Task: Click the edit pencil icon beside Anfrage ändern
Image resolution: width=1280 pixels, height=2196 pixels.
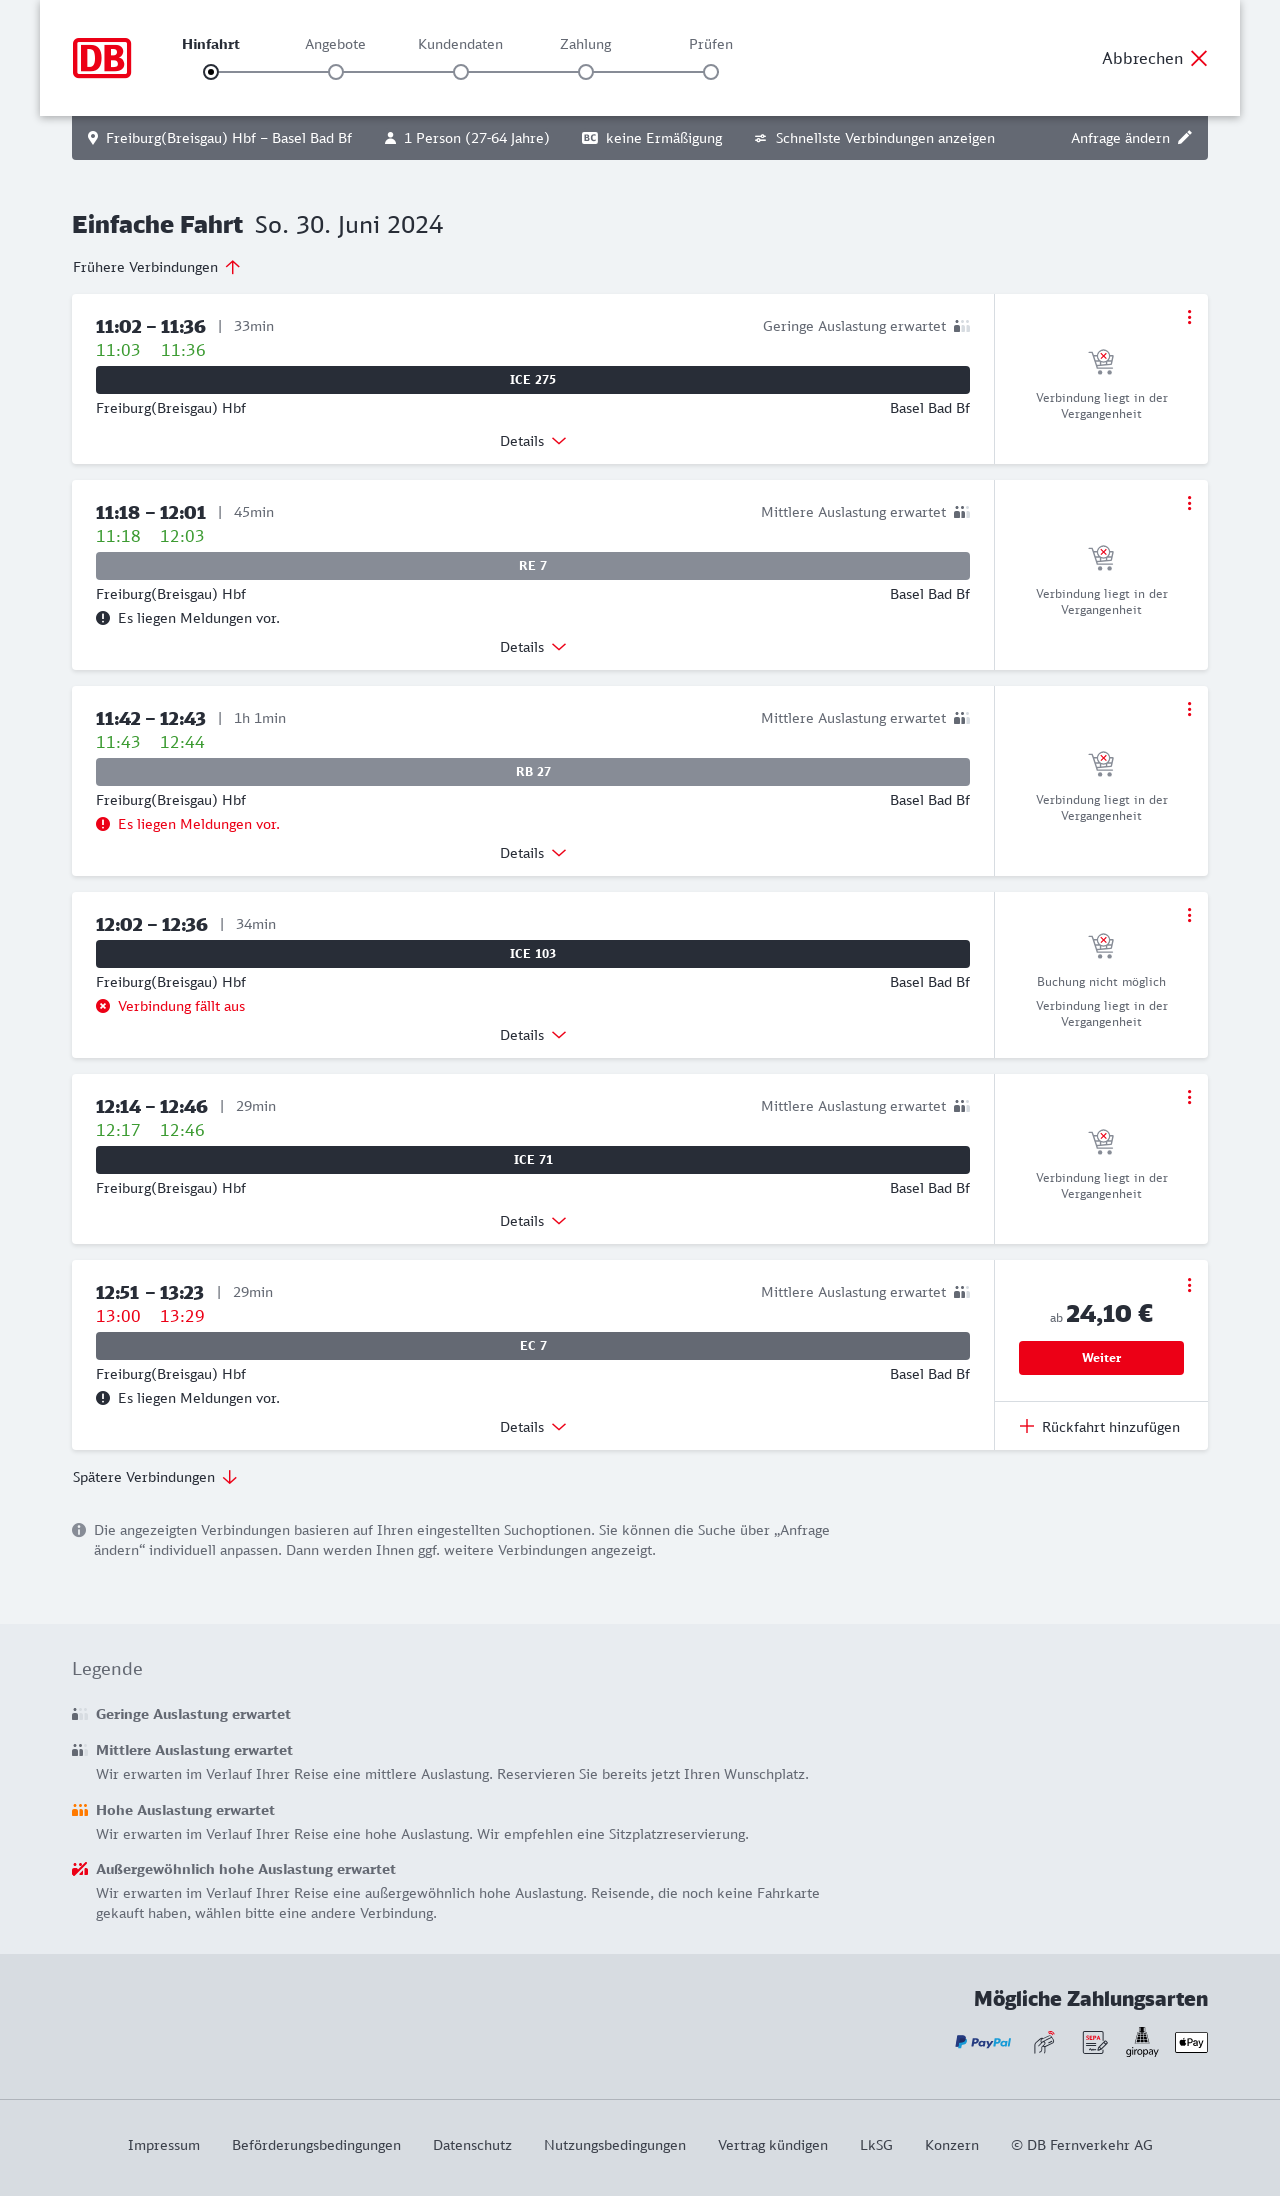Action: pos(1185,138)
